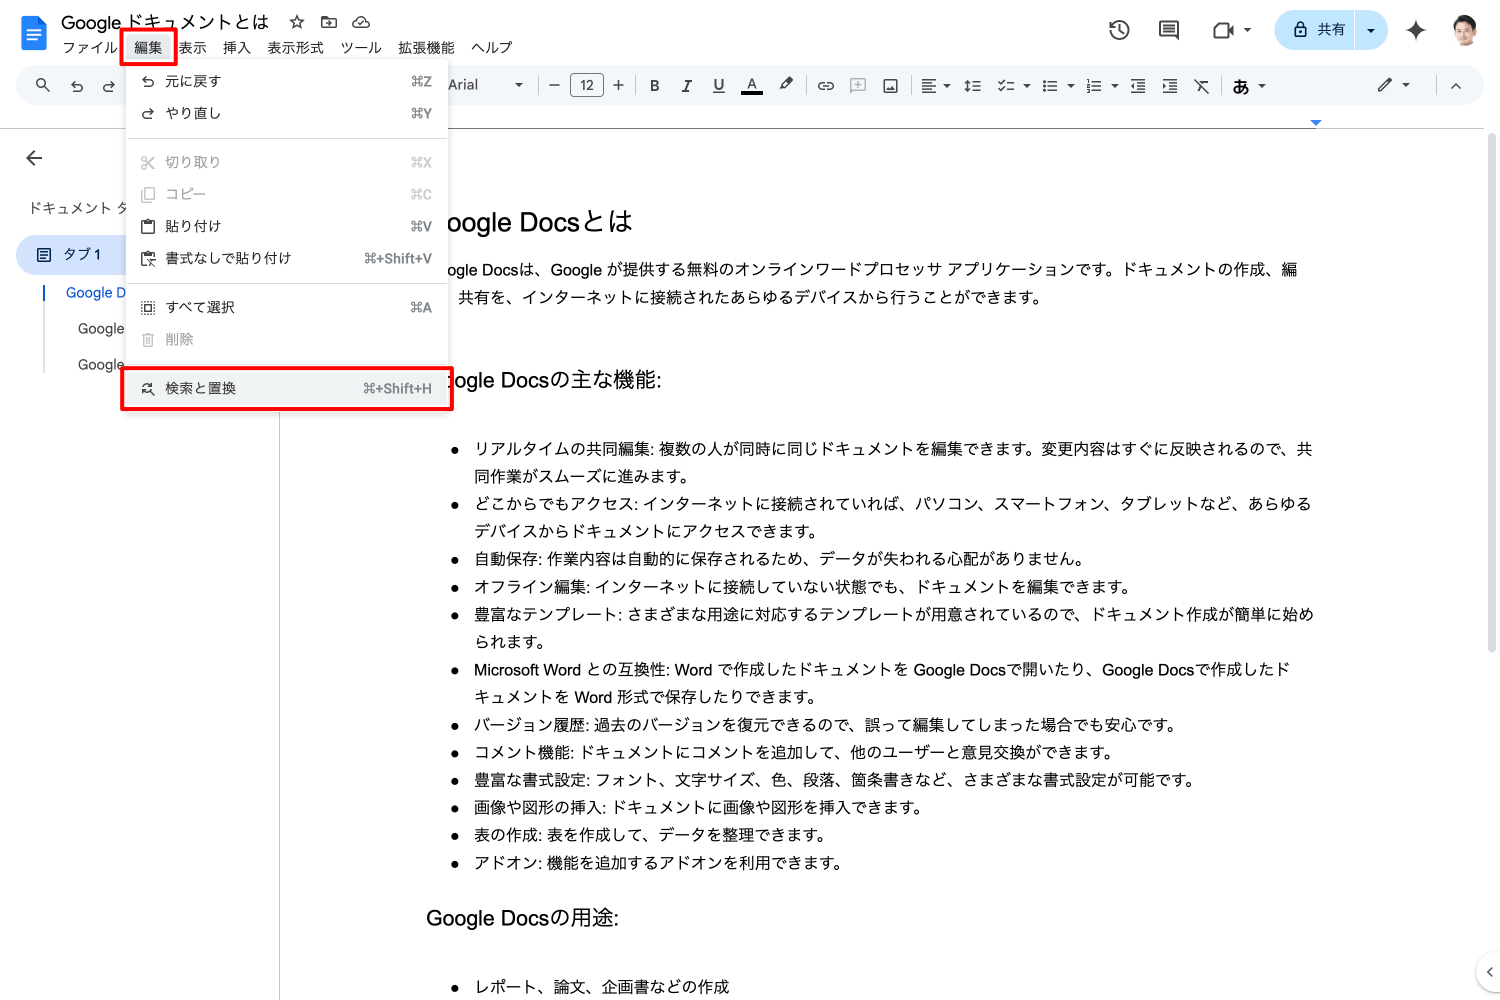Star the document title

point(297,22)
